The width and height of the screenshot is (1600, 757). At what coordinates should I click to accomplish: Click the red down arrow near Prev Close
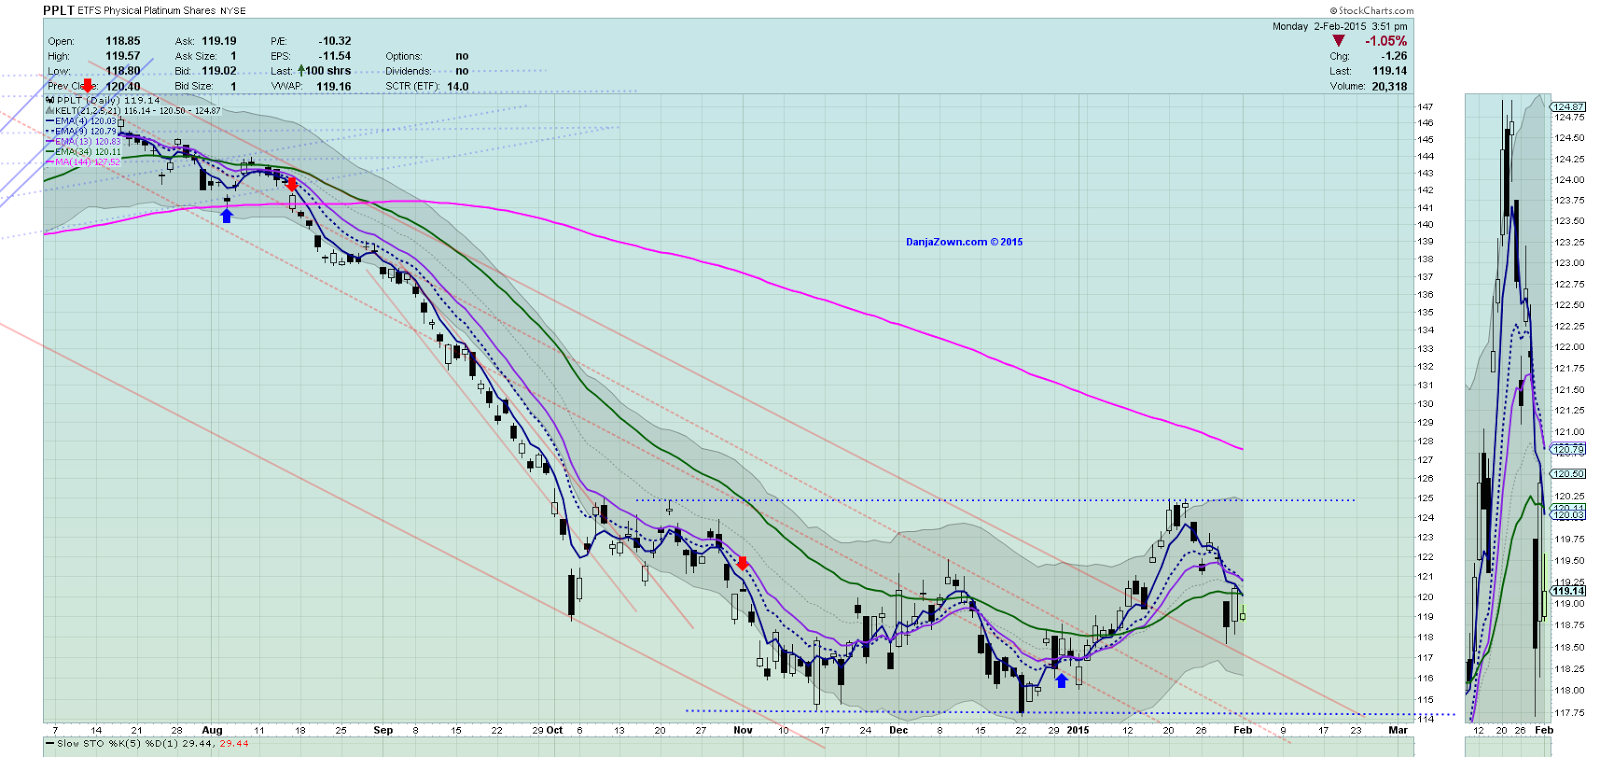pos(88,86)
